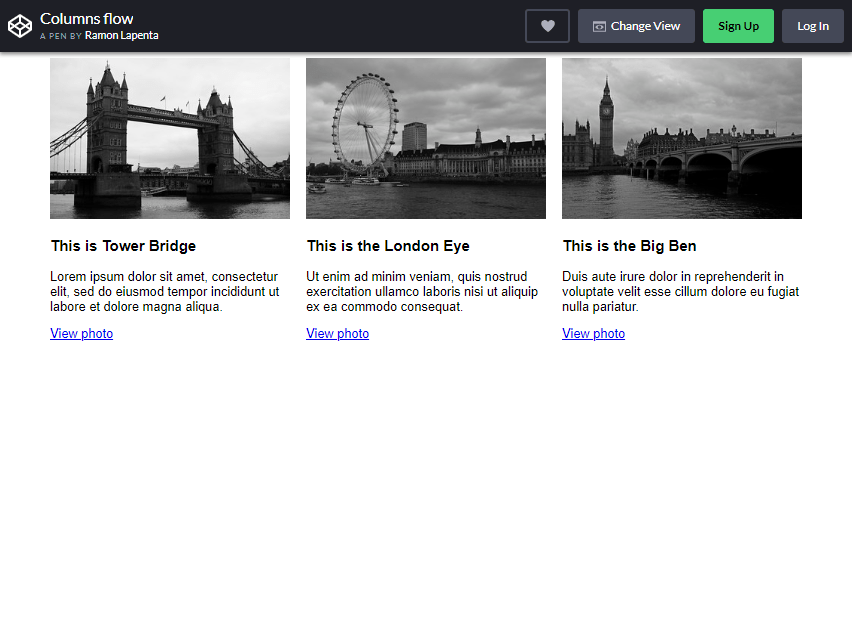852x640 pixels.
Task: Click the green Sign Up button
Action: pyautogui.click(x=738, y=25)
